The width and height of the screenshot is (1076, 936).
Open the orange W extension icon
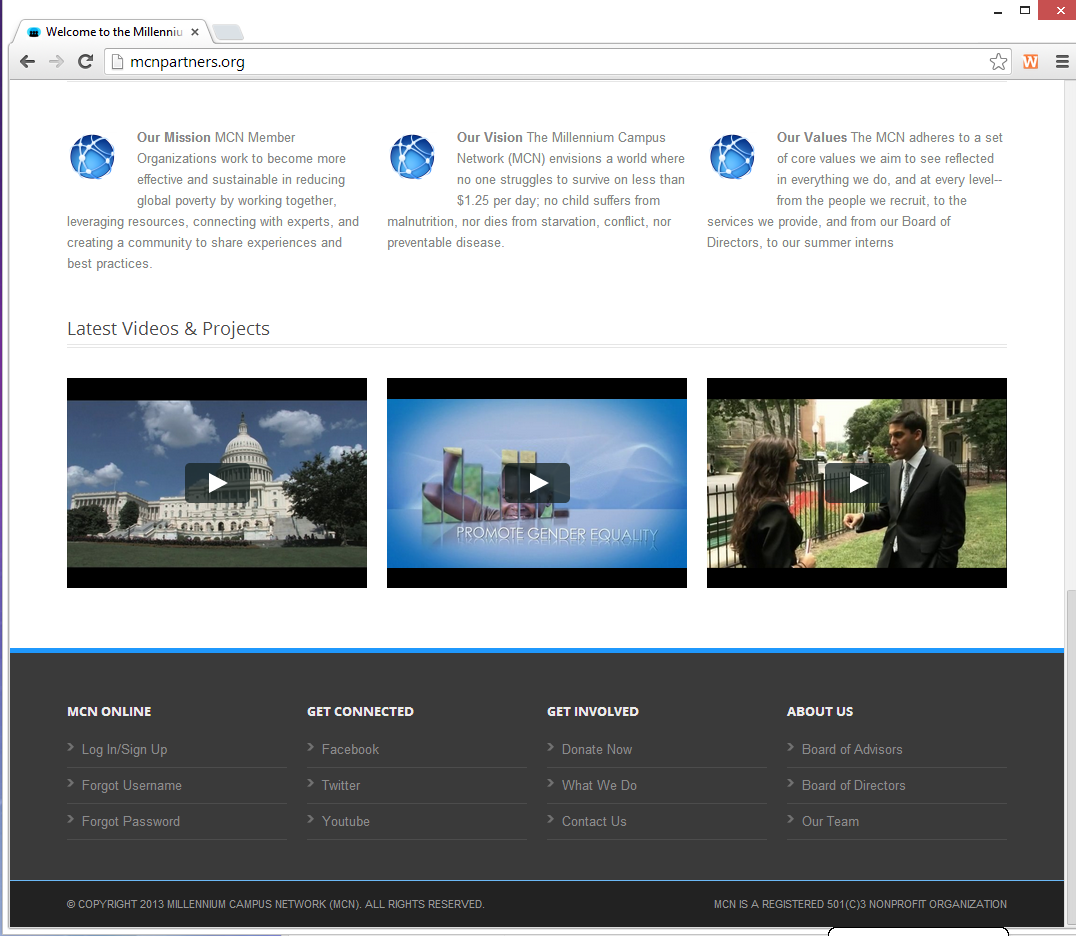point(1030,62)
